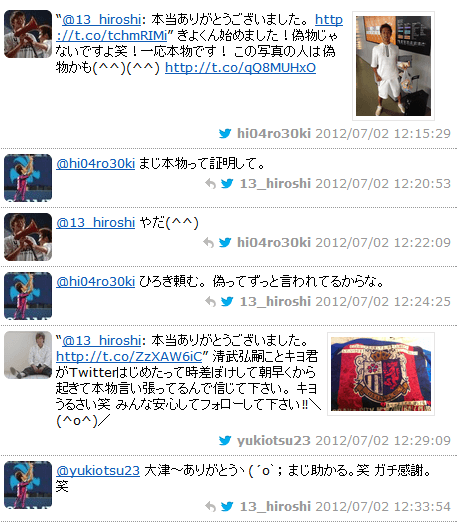This screenshot has height=526, width=457.
Task: Click yukiotsu23's avatar of a person sitting
Action: point(28,355)
